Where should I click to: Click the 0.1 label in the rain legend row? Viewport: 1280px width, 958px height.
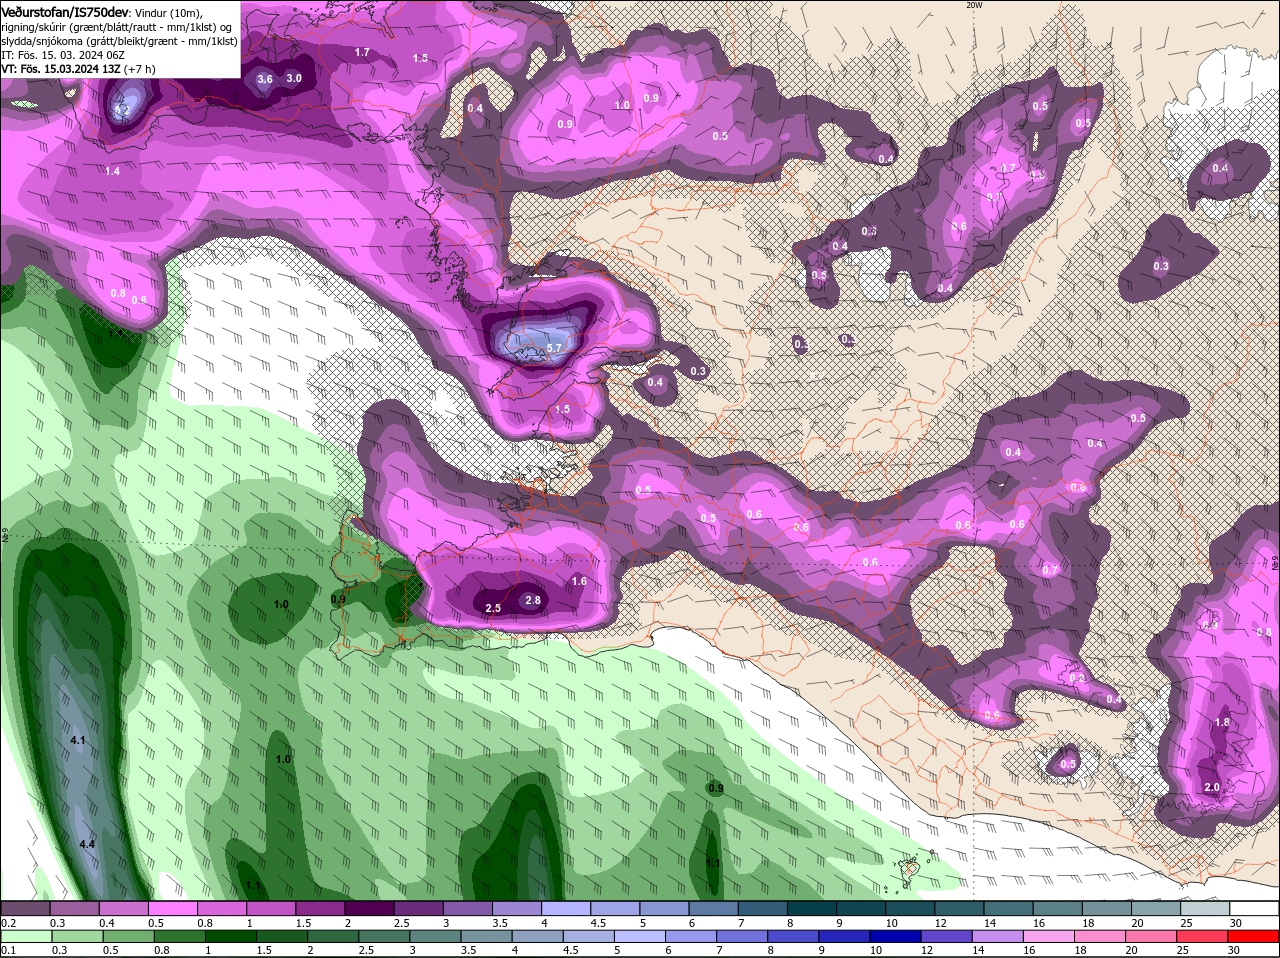(x=8, y=950)
